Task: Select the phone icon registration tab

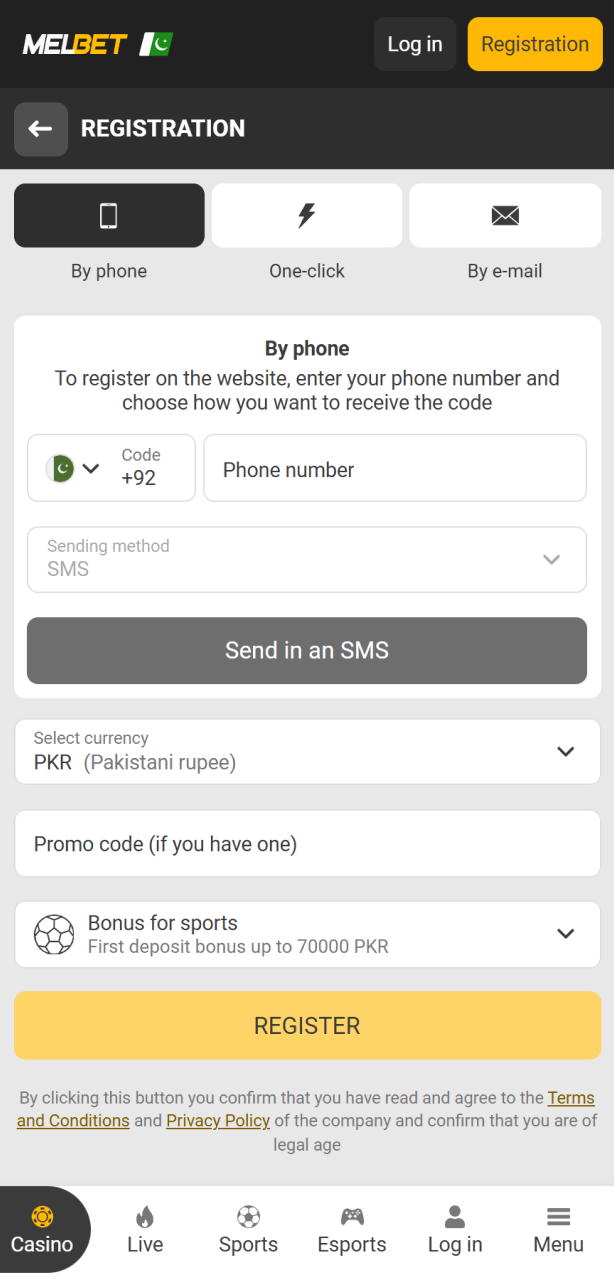Action: (x=108, y=215)
